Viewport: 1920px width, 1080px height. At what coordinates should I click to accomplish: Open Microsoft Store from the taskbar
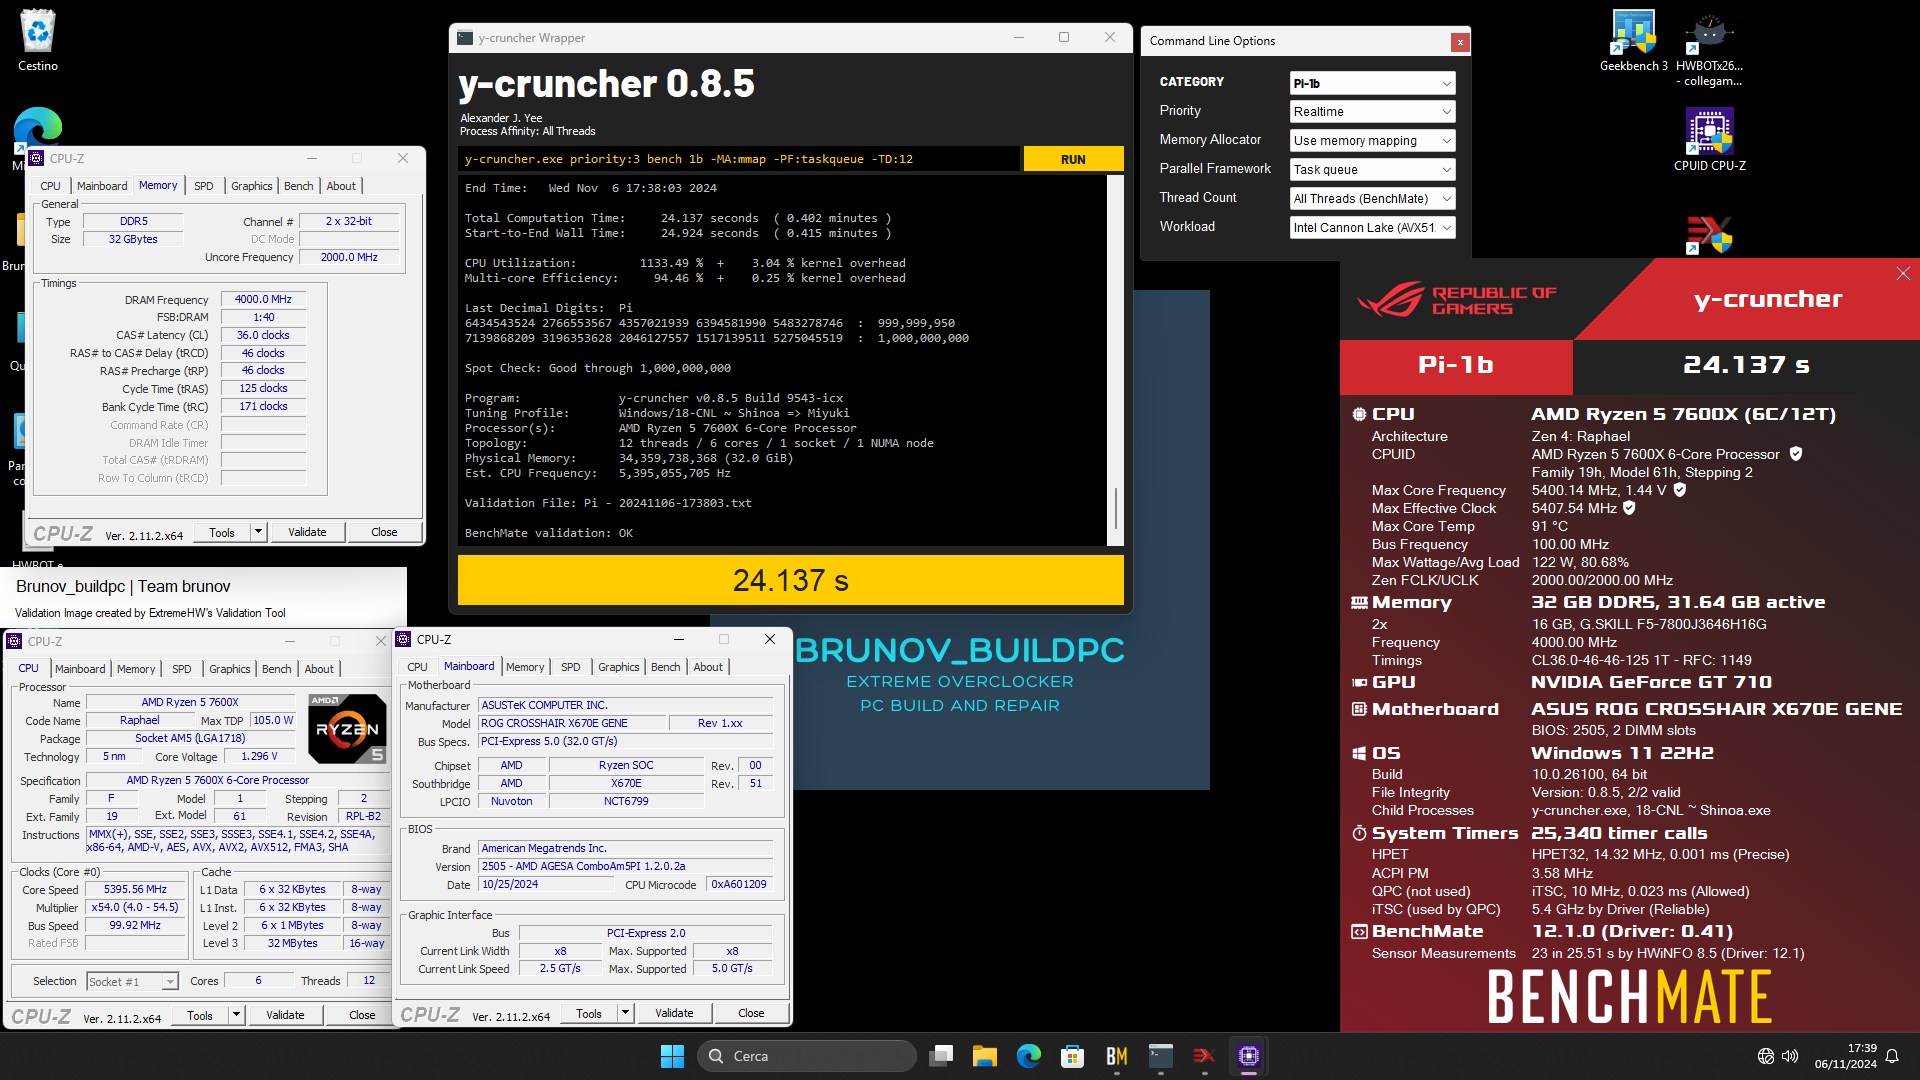point(1072,1056)
